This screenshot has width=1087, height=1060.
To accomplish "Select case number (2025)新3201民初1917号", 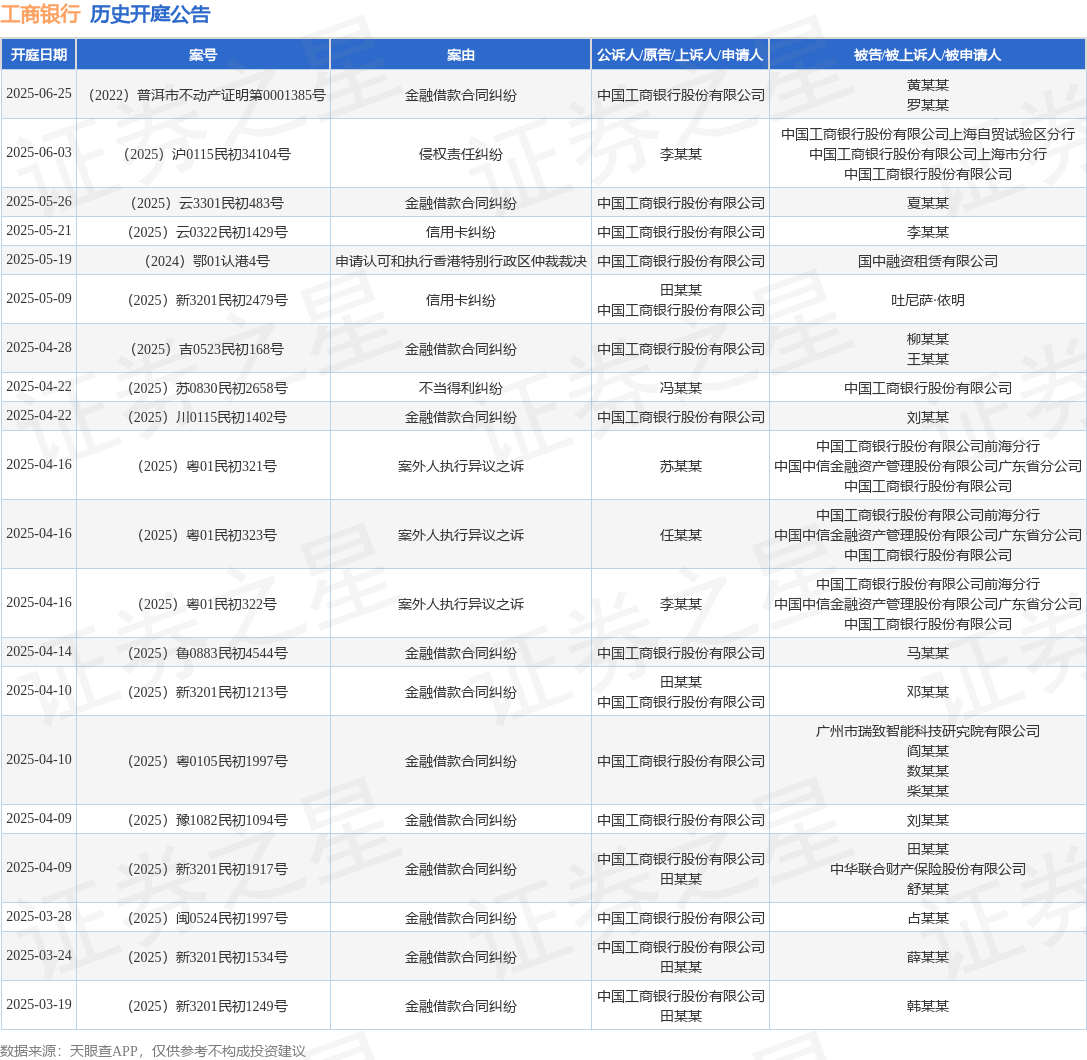I will [207, 869].
